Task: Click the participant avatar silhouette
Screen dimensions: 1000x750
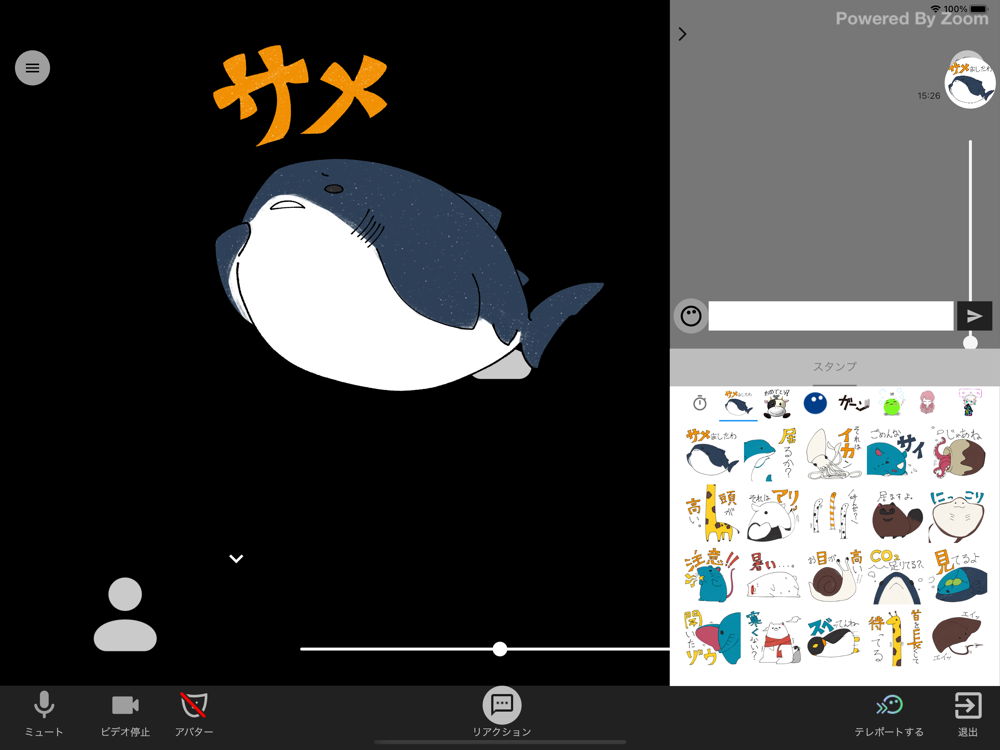Action: (x=125, y=614)
